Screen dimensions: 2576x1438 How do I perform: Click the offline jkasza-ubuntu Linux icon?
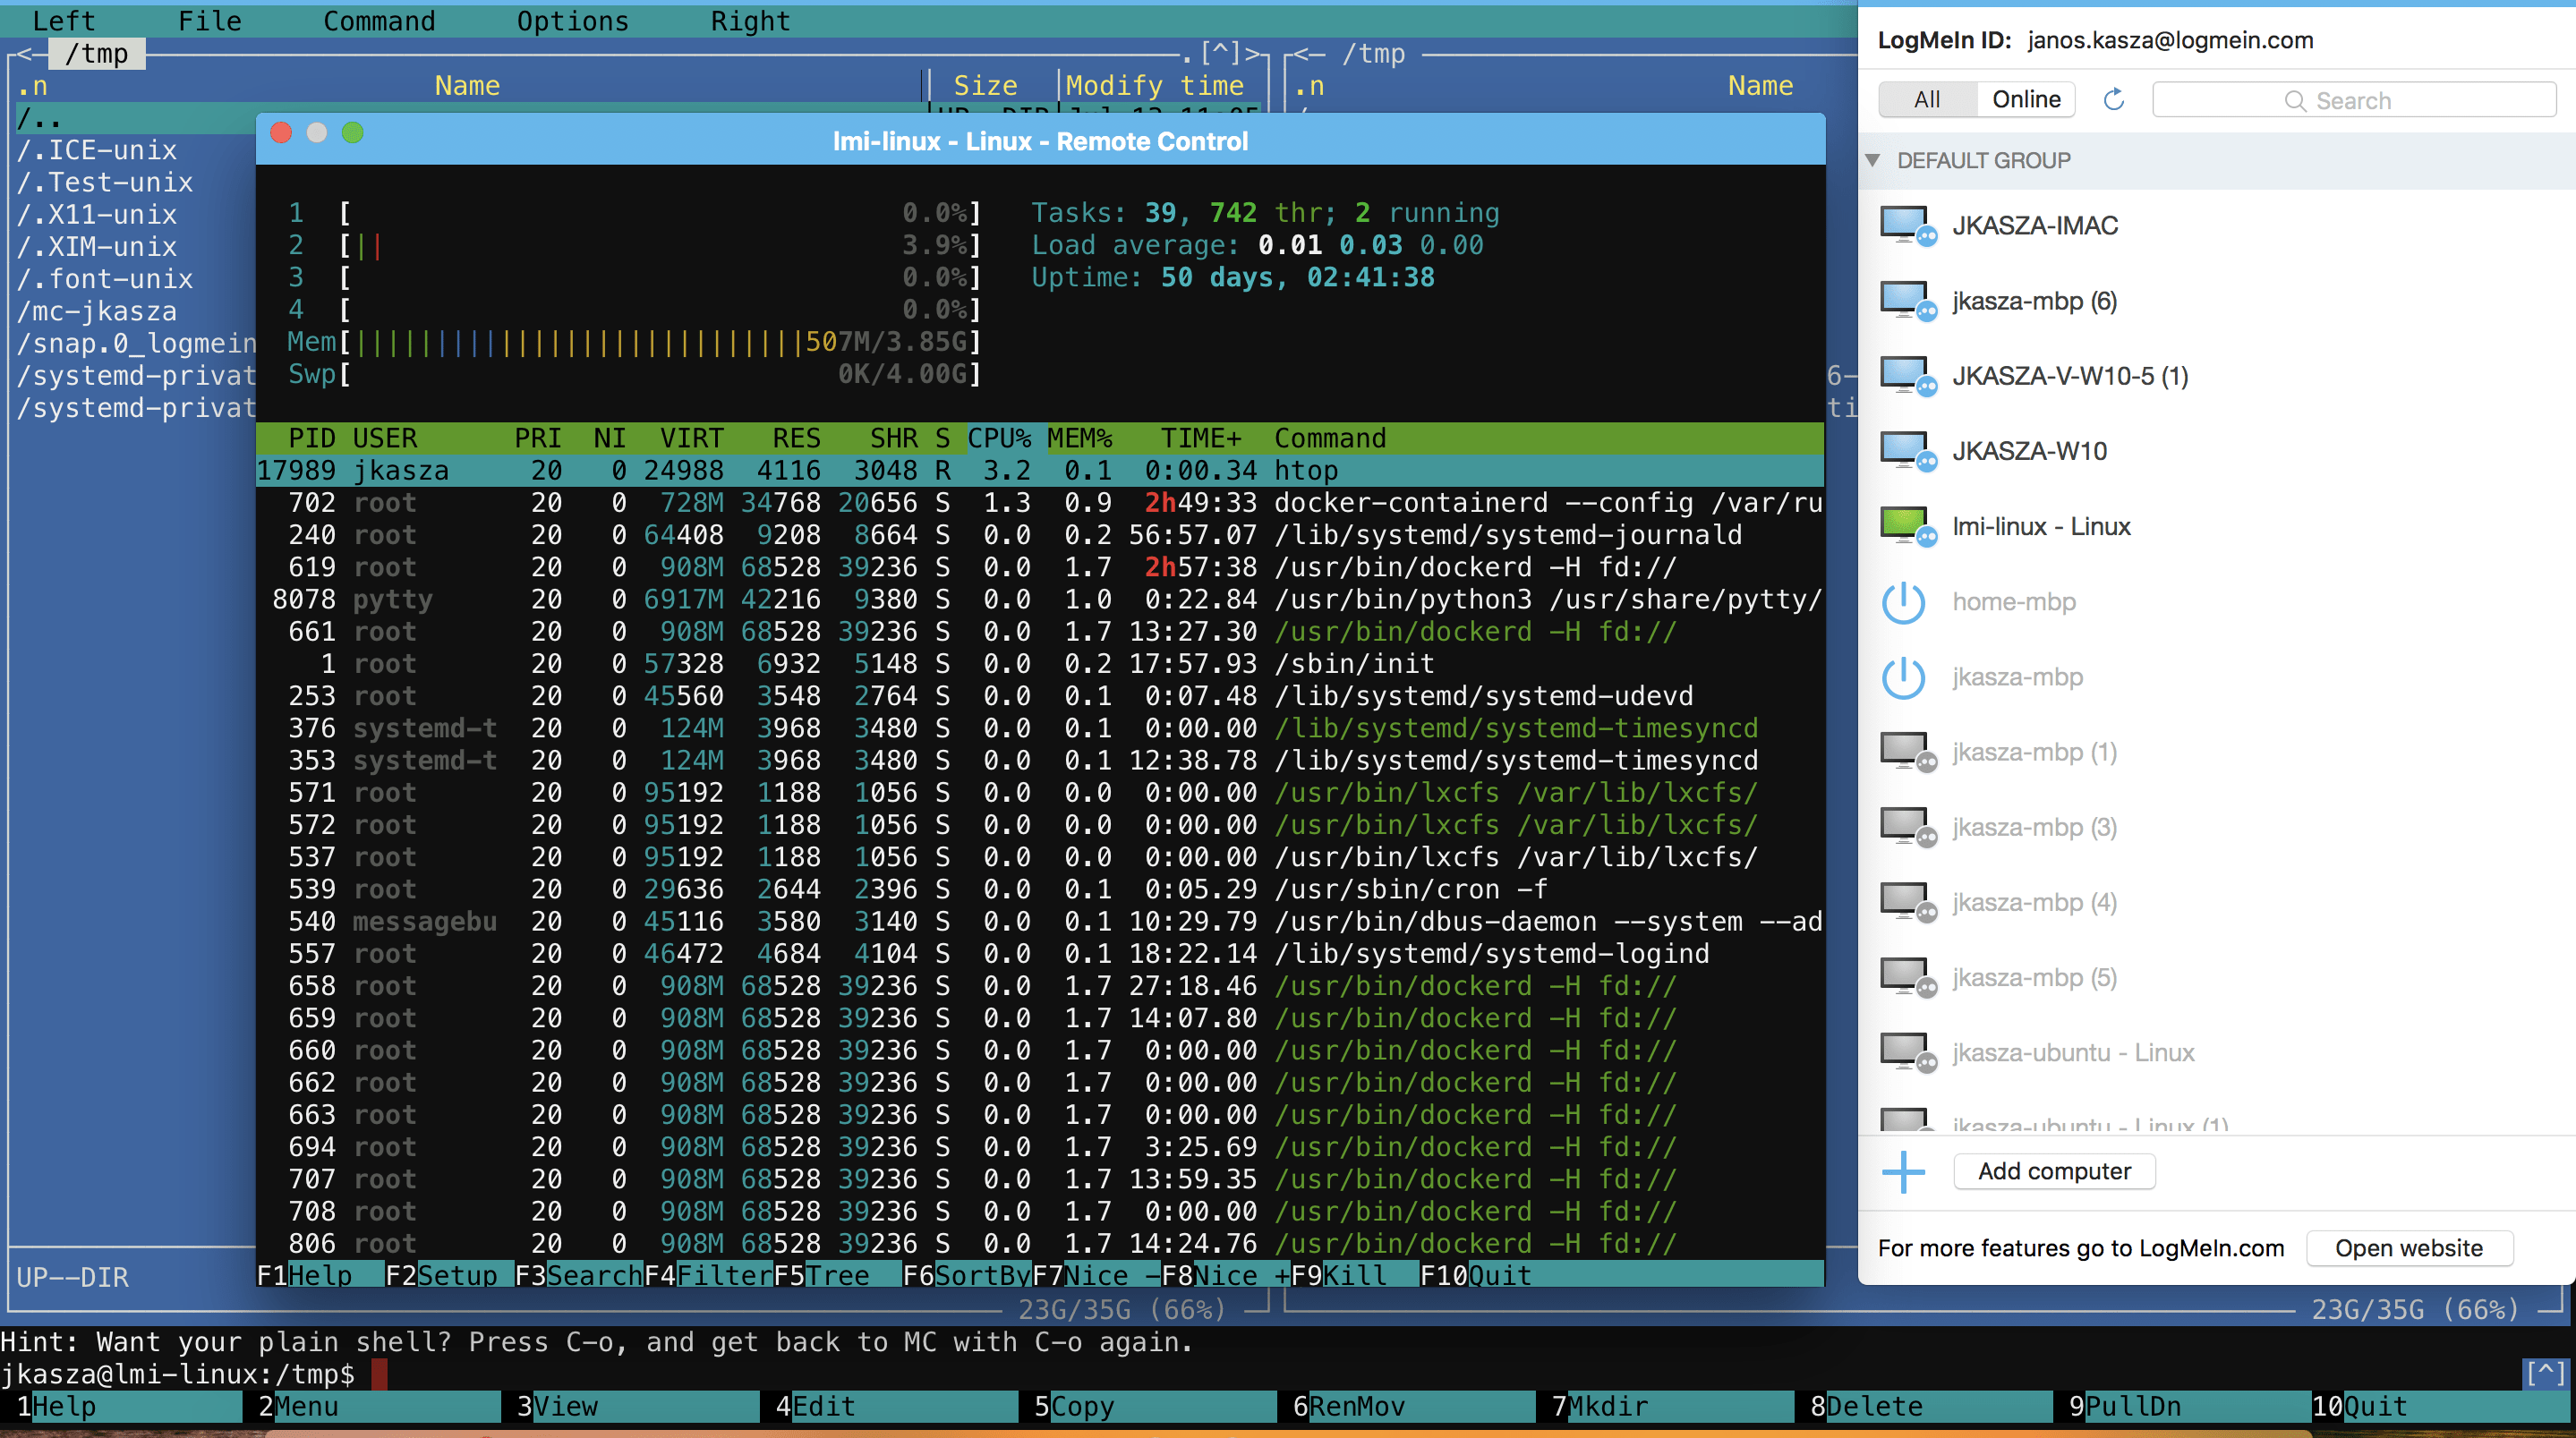tap(1906, 1052)
